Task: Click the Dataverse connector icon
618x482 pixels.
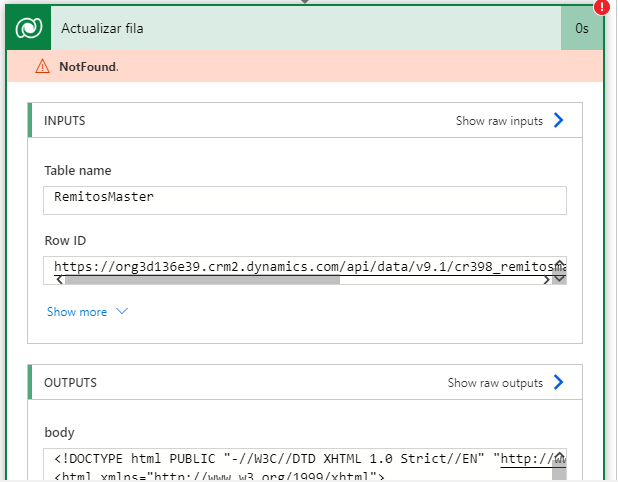Action: tap(28, 28)
